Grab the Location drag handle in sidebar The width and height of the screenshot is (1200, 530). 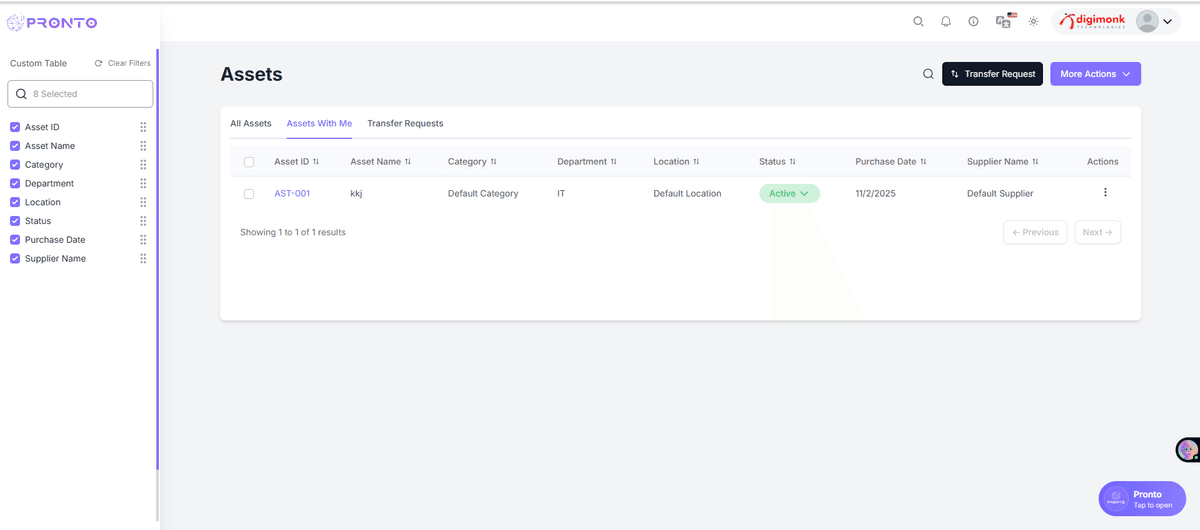[143, 202]
